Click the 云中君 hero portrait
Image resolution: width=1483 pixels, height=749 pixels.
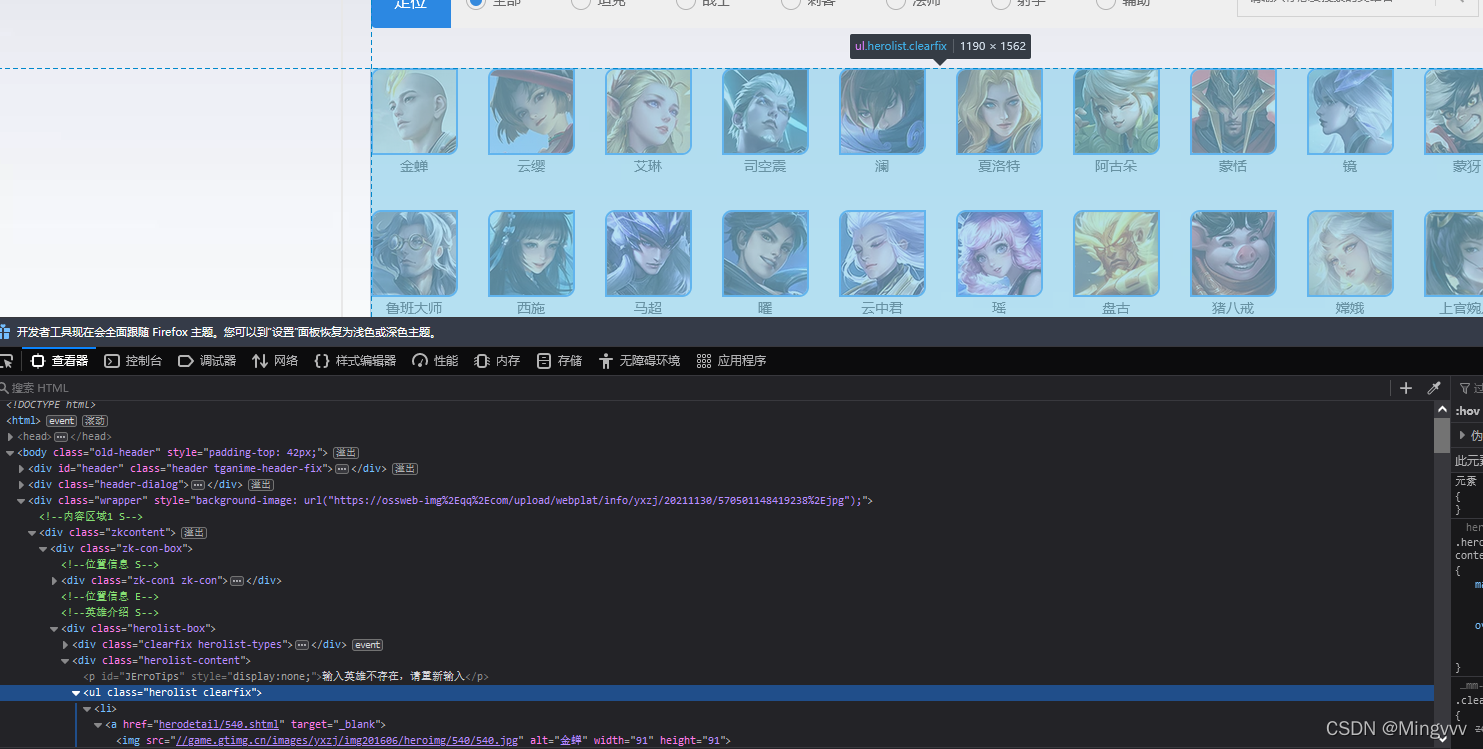882,253
